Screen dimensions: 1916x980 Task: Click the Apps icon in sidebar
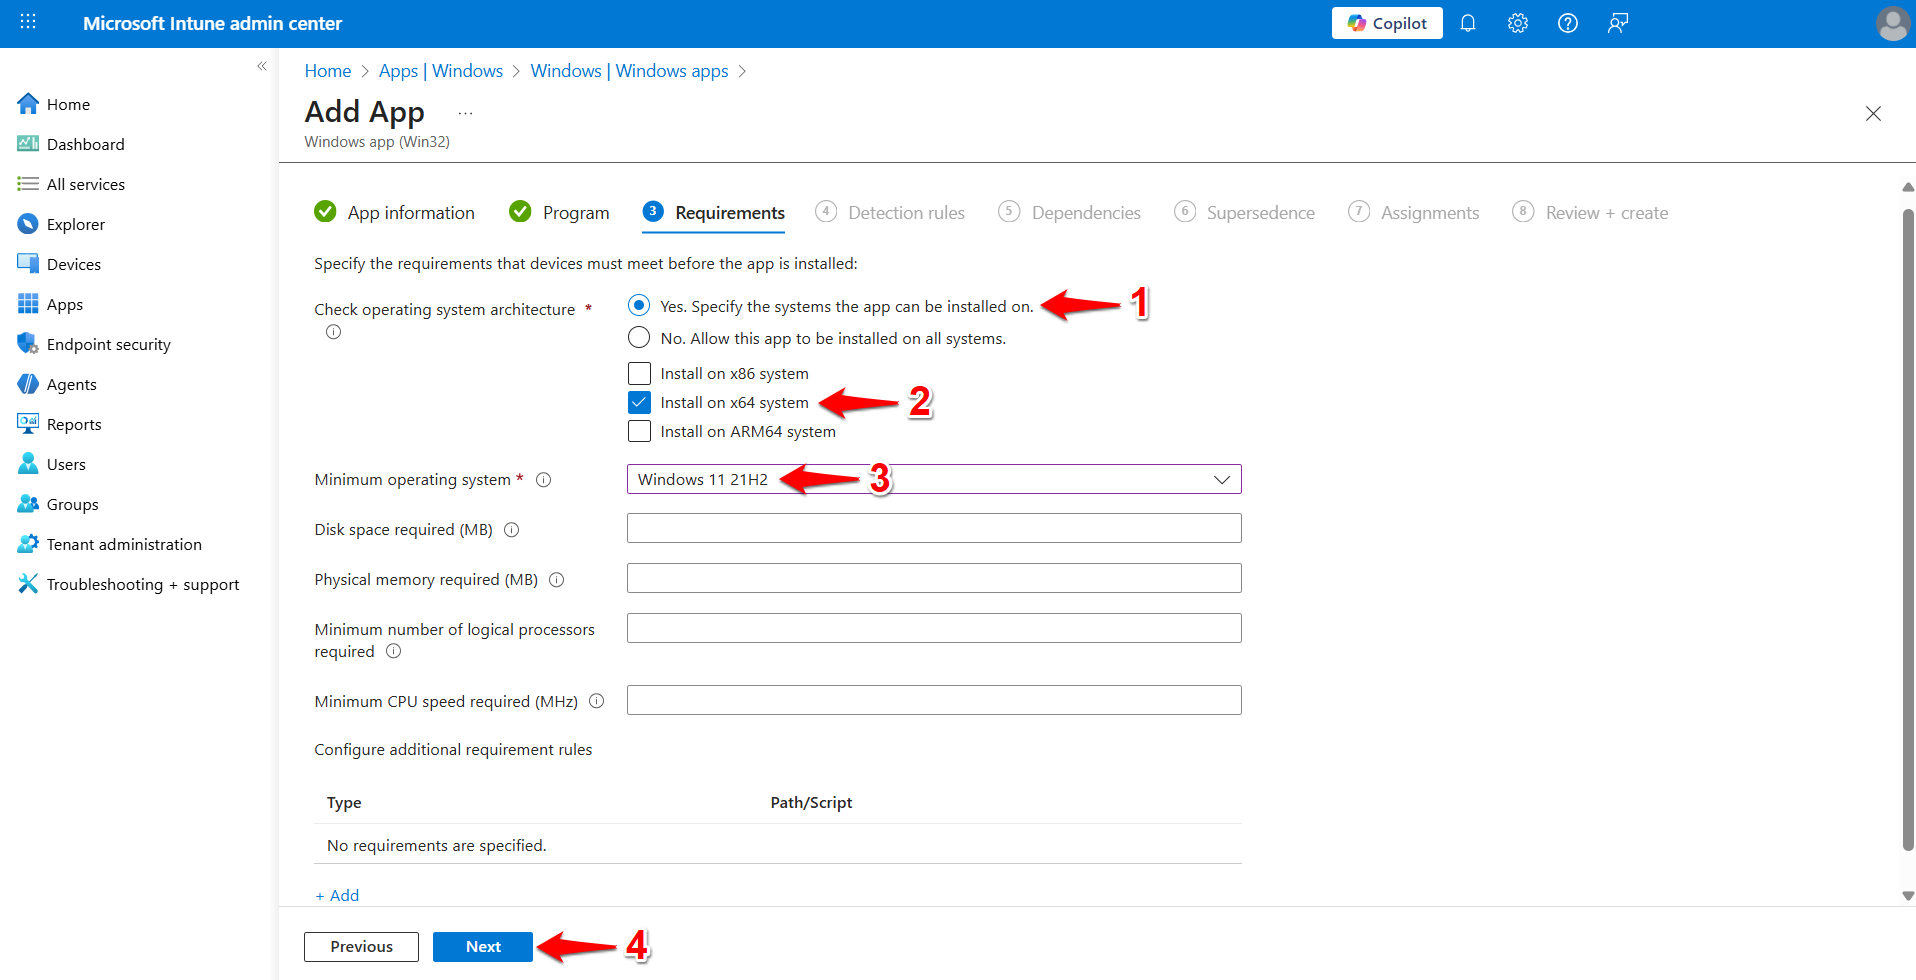28,304
